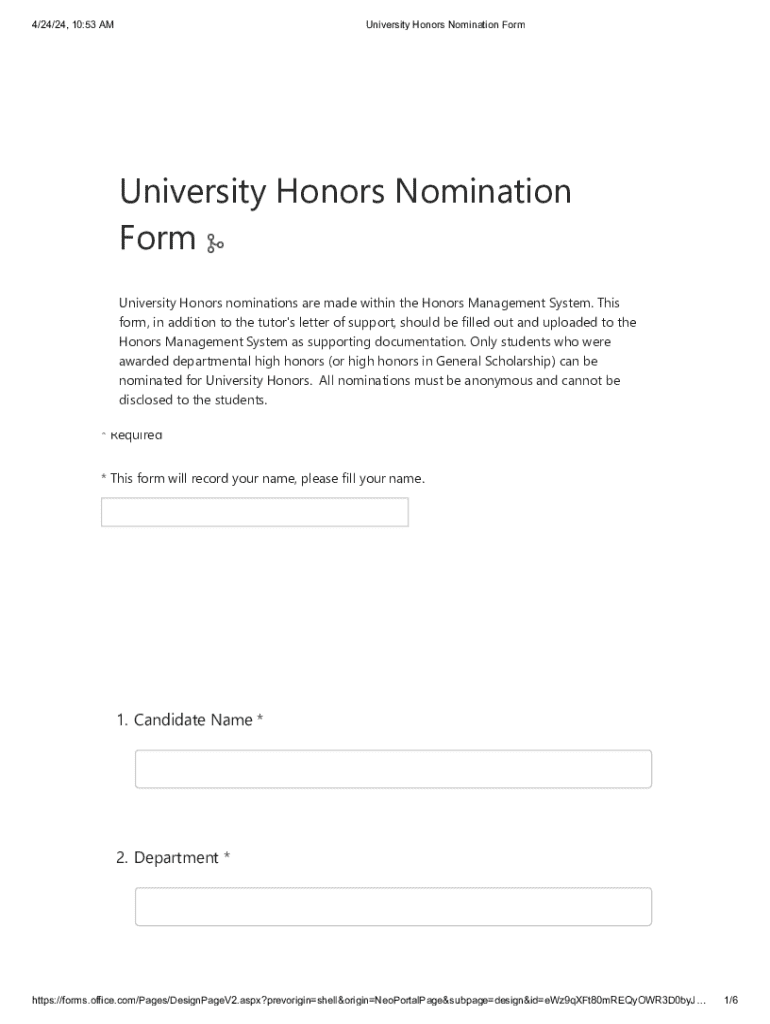This screenshot has height=1024, width=770.
Task: Focus the Candidate Name answer box
Action: pyautogui.click(x=393, y=769)
